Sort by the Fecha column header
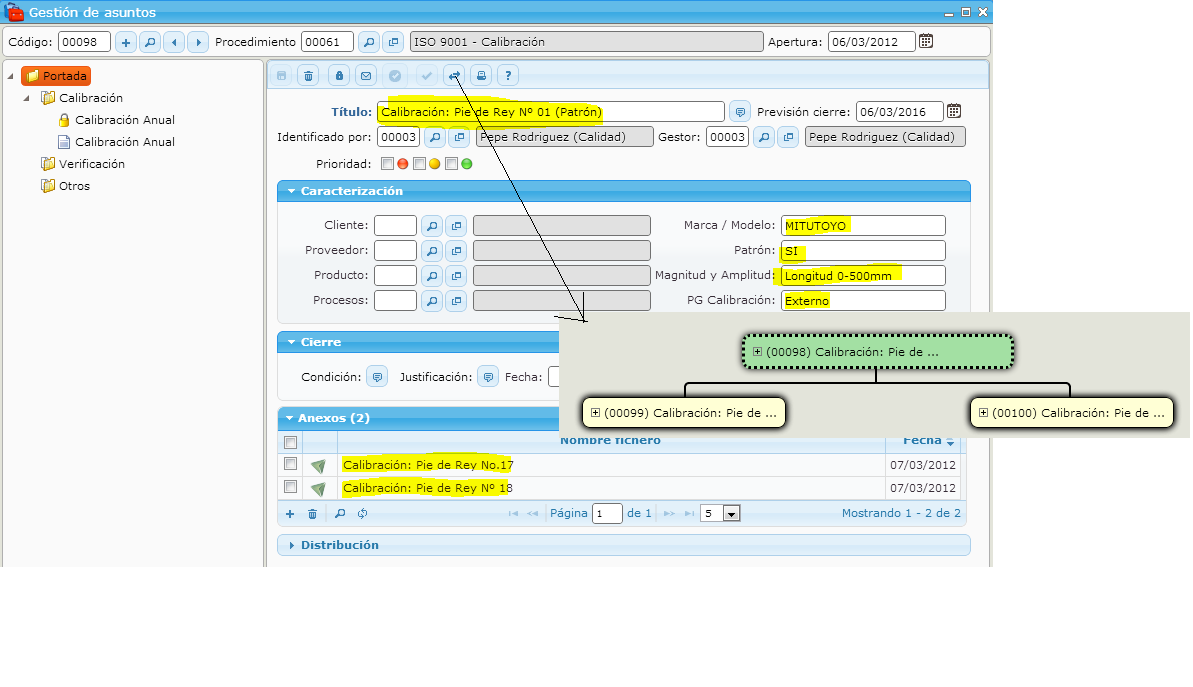This screenshot has height=687, width=1193. (x=922, y=441)
